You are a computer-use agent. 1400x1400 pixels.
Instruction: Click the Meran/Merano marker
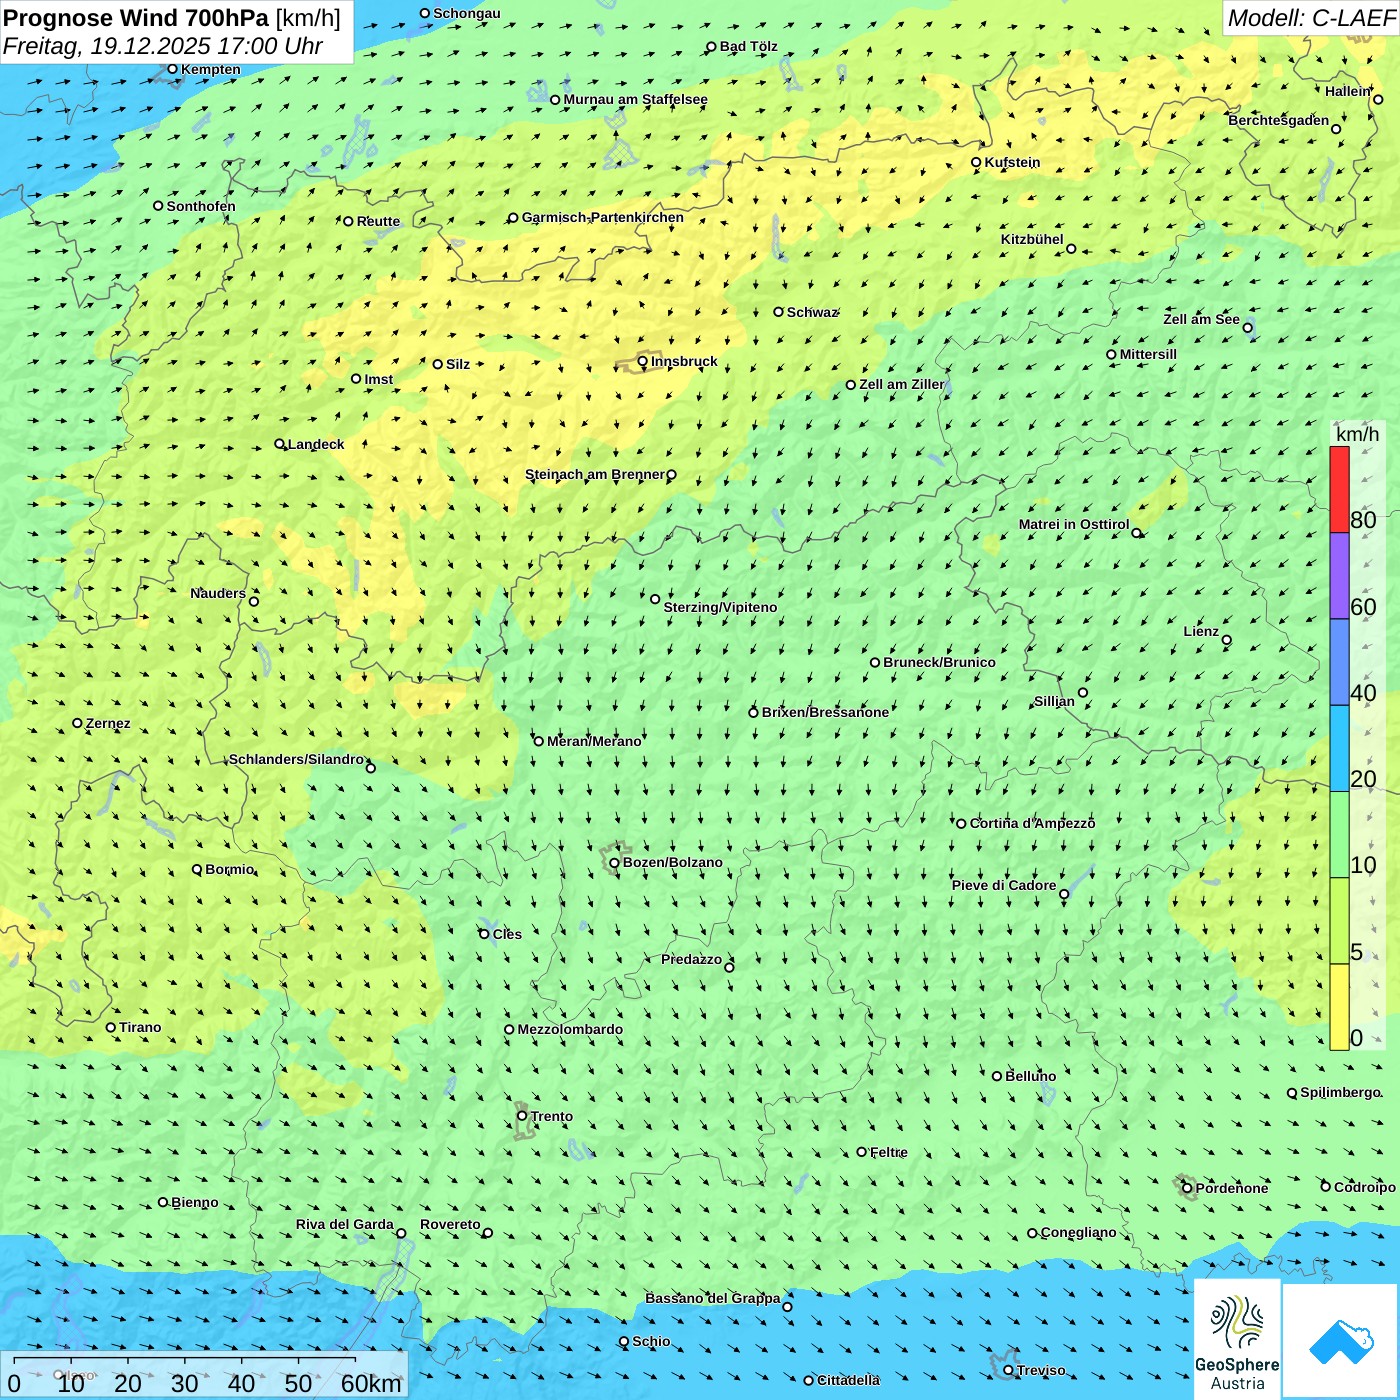click(538, 741)
